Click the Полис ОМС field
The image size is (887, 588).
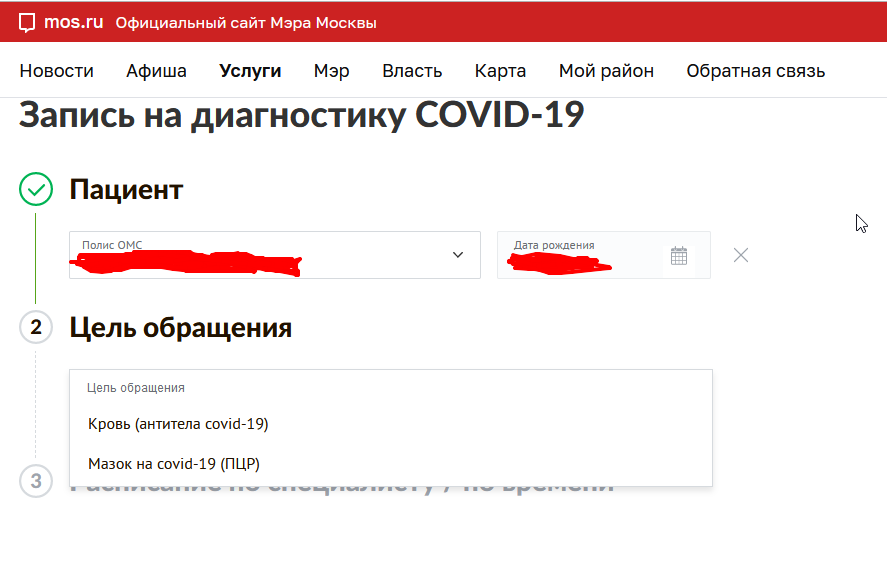tap(275, 255)
